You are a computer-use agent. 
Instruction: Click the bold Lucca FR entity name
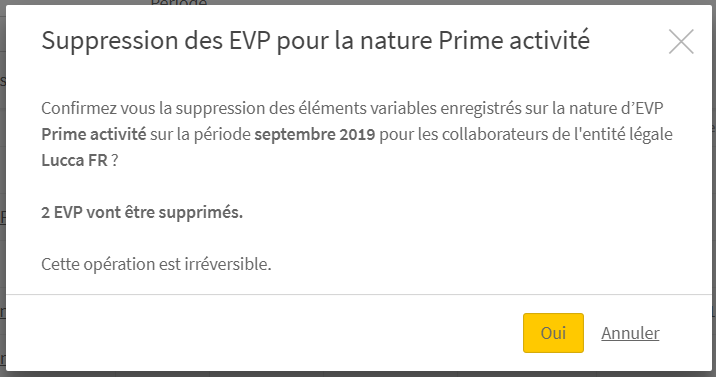pos(74,160)
